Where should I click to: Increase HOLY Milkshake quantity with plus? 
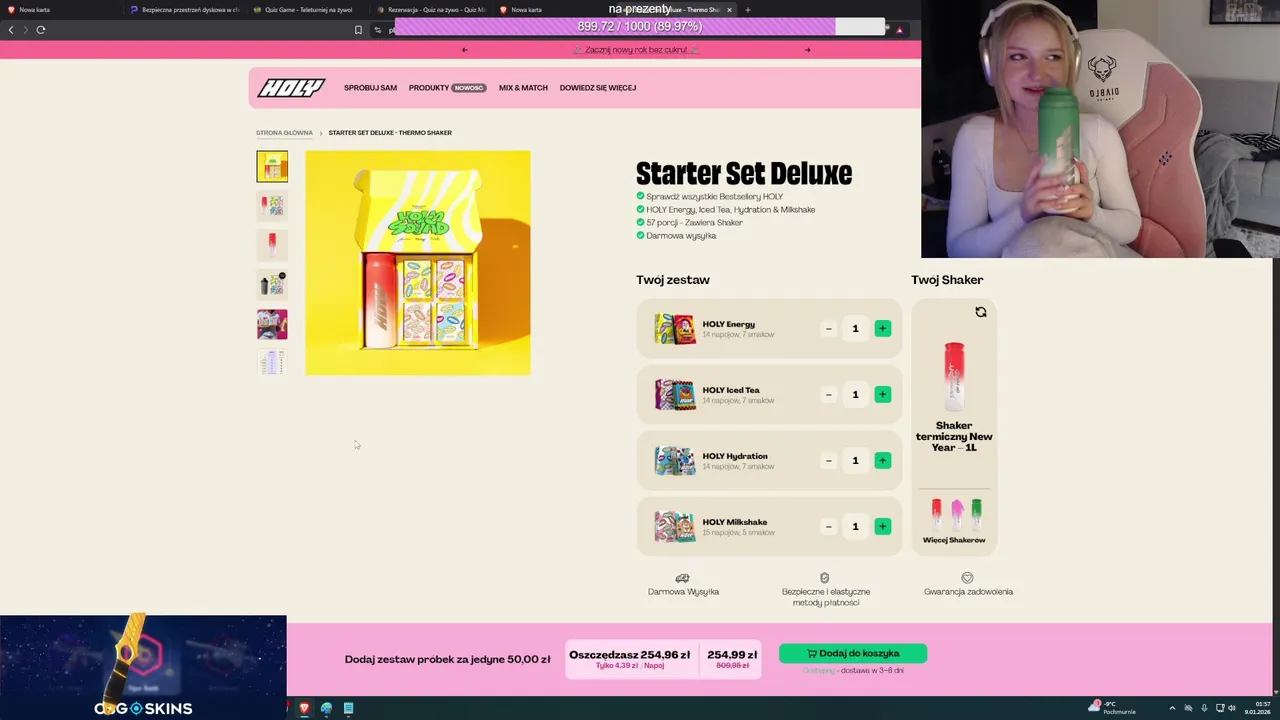(882, 526)
